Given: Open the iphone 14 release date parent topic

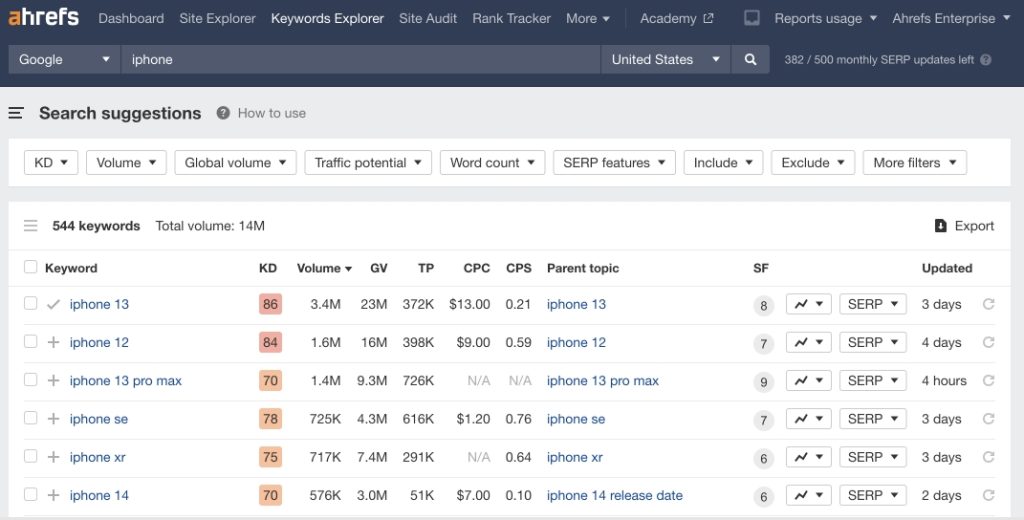Looking at the screenshot, I should [614, 496].
